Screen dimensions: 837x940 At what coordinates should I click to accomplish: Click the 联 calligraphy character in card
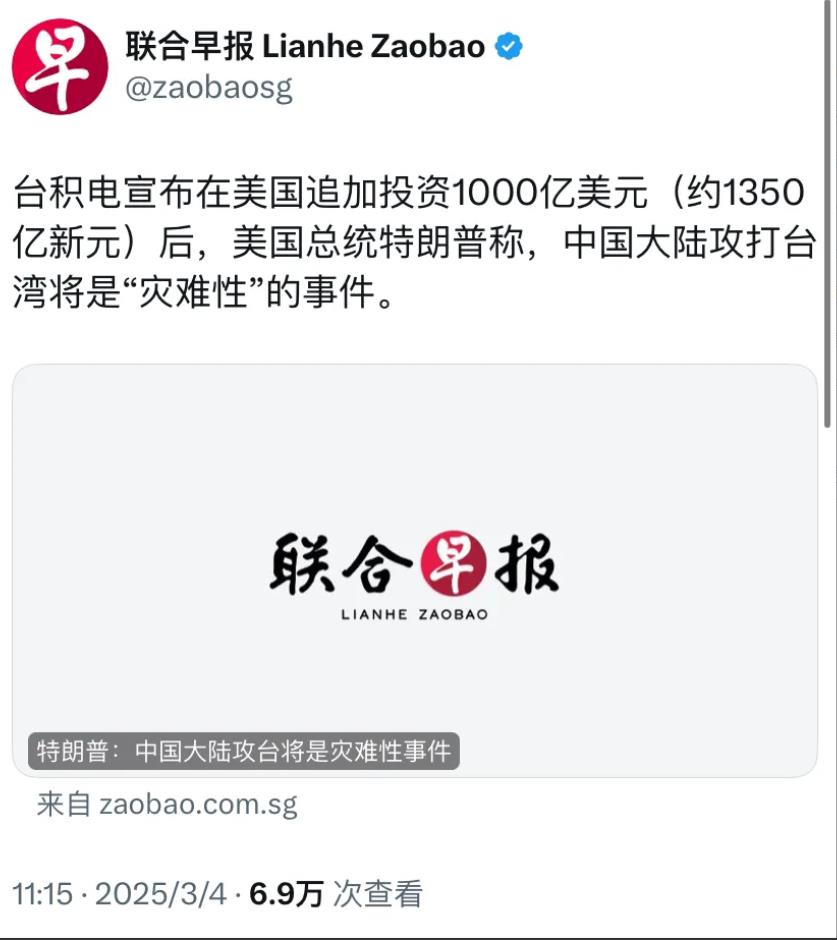(x=302, y=564)
